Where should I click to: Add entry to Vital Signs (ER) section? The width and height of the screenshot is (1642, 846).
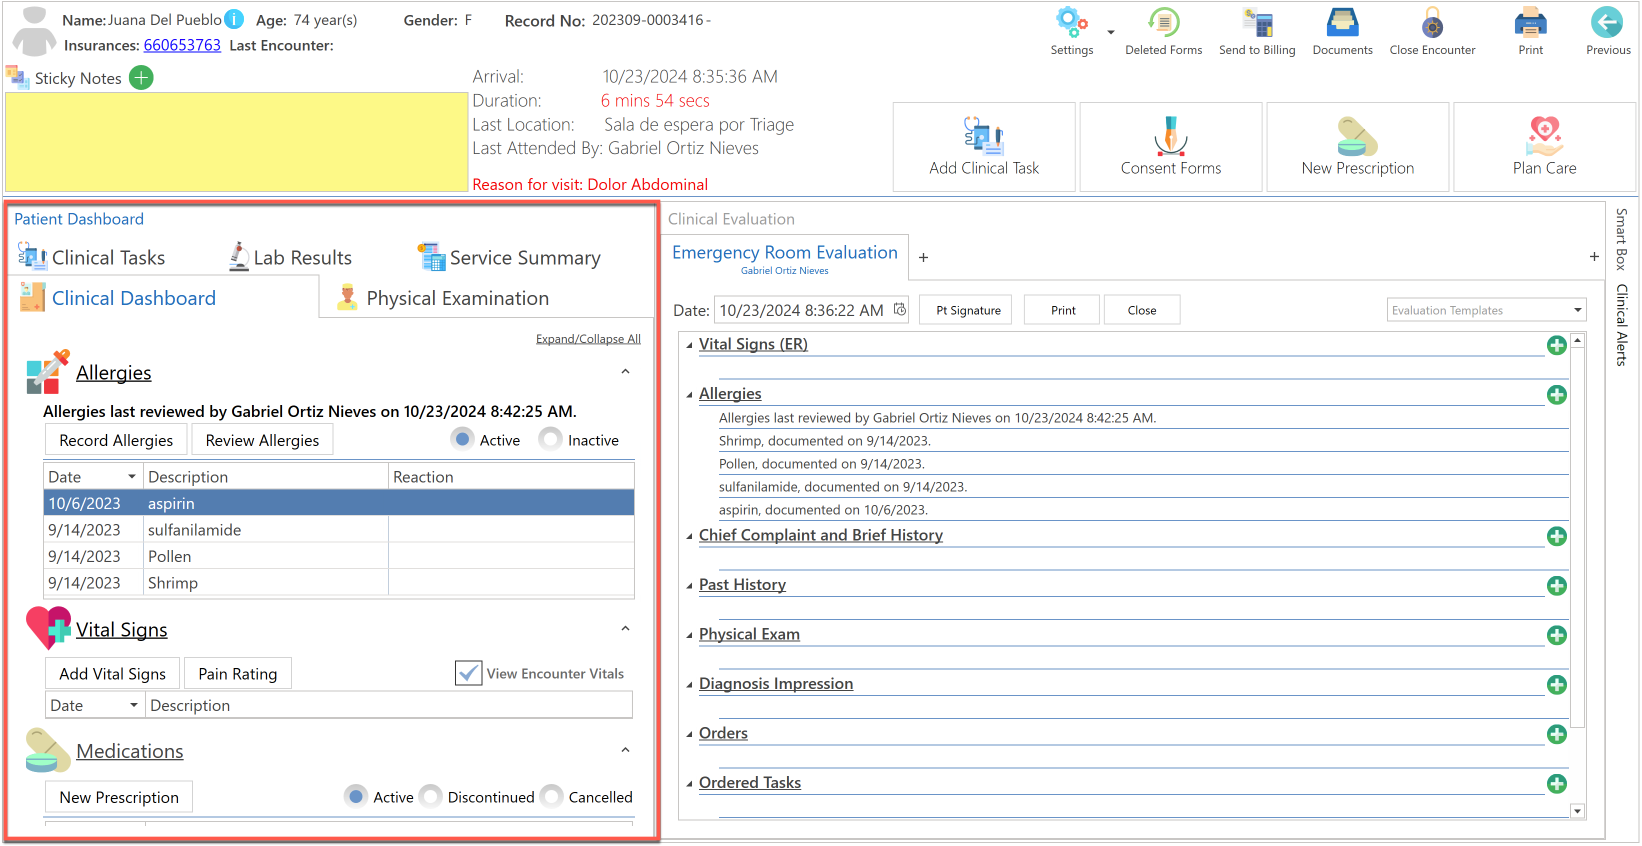pyautogui.click(x=1557, y=345)
